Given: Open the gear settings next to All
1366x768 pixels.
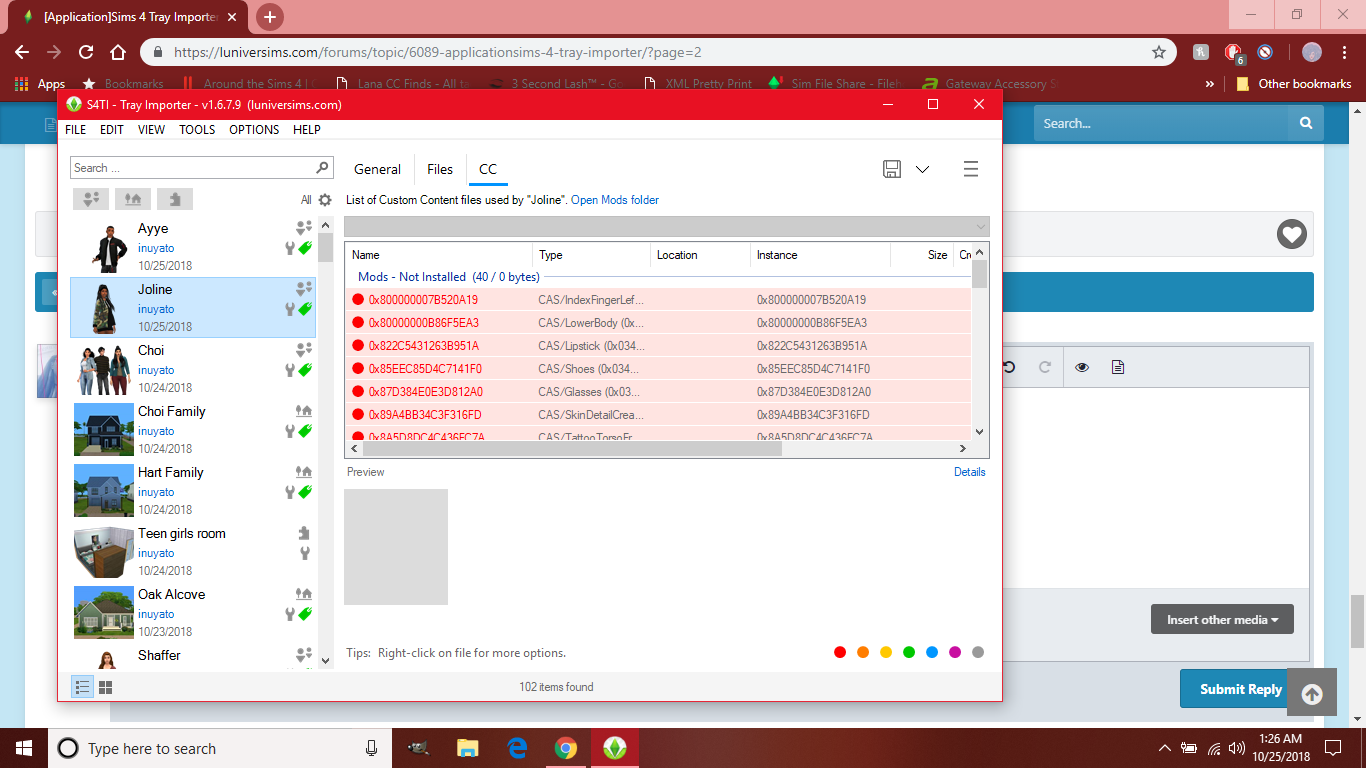Looking at the screenshot, I should coord(325,200).
